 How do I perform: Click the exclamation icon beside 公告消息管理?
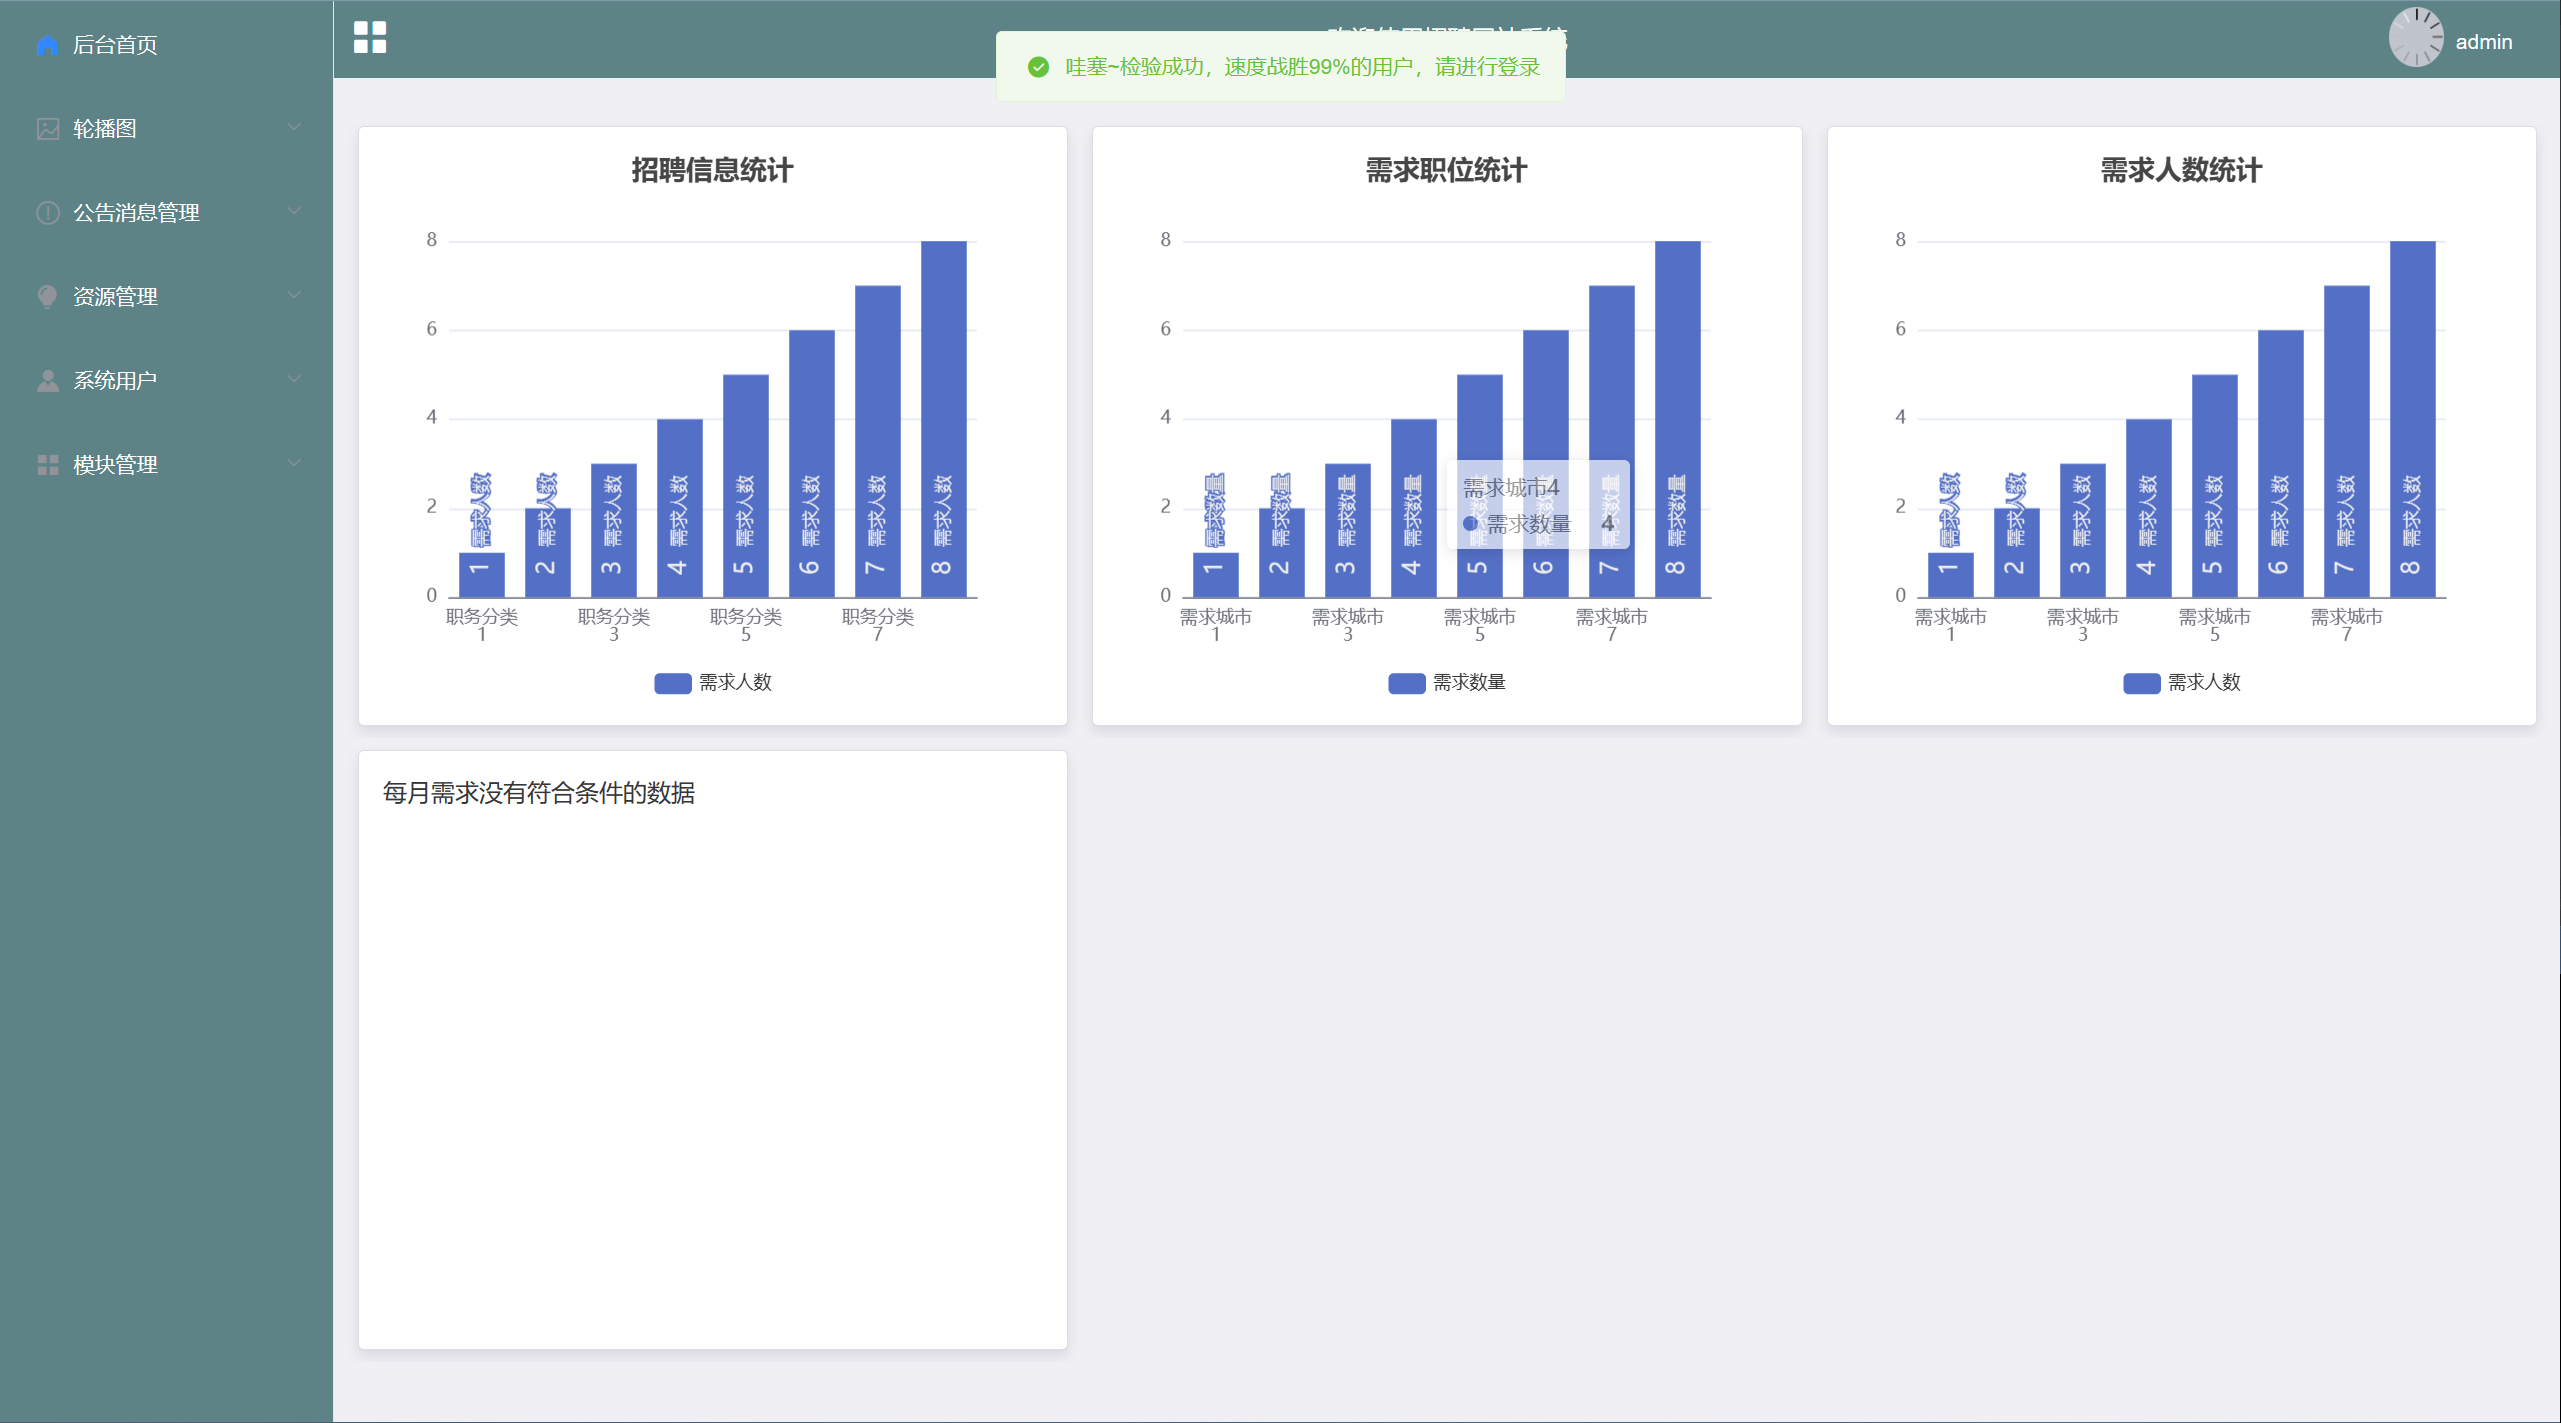tap(47, 213)
